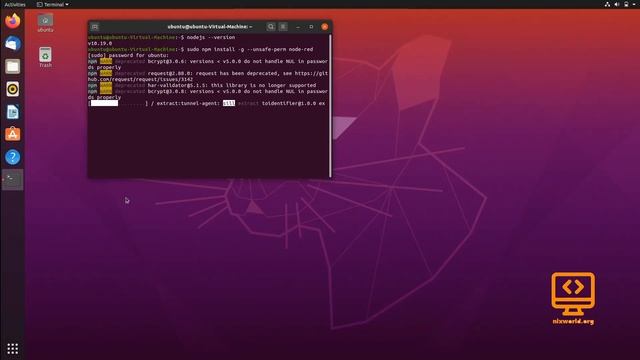The height and width of the screenshot is (360, 640).
Task: Launch LibreOffice Writer from the dock
Action: tap(13, 112)
